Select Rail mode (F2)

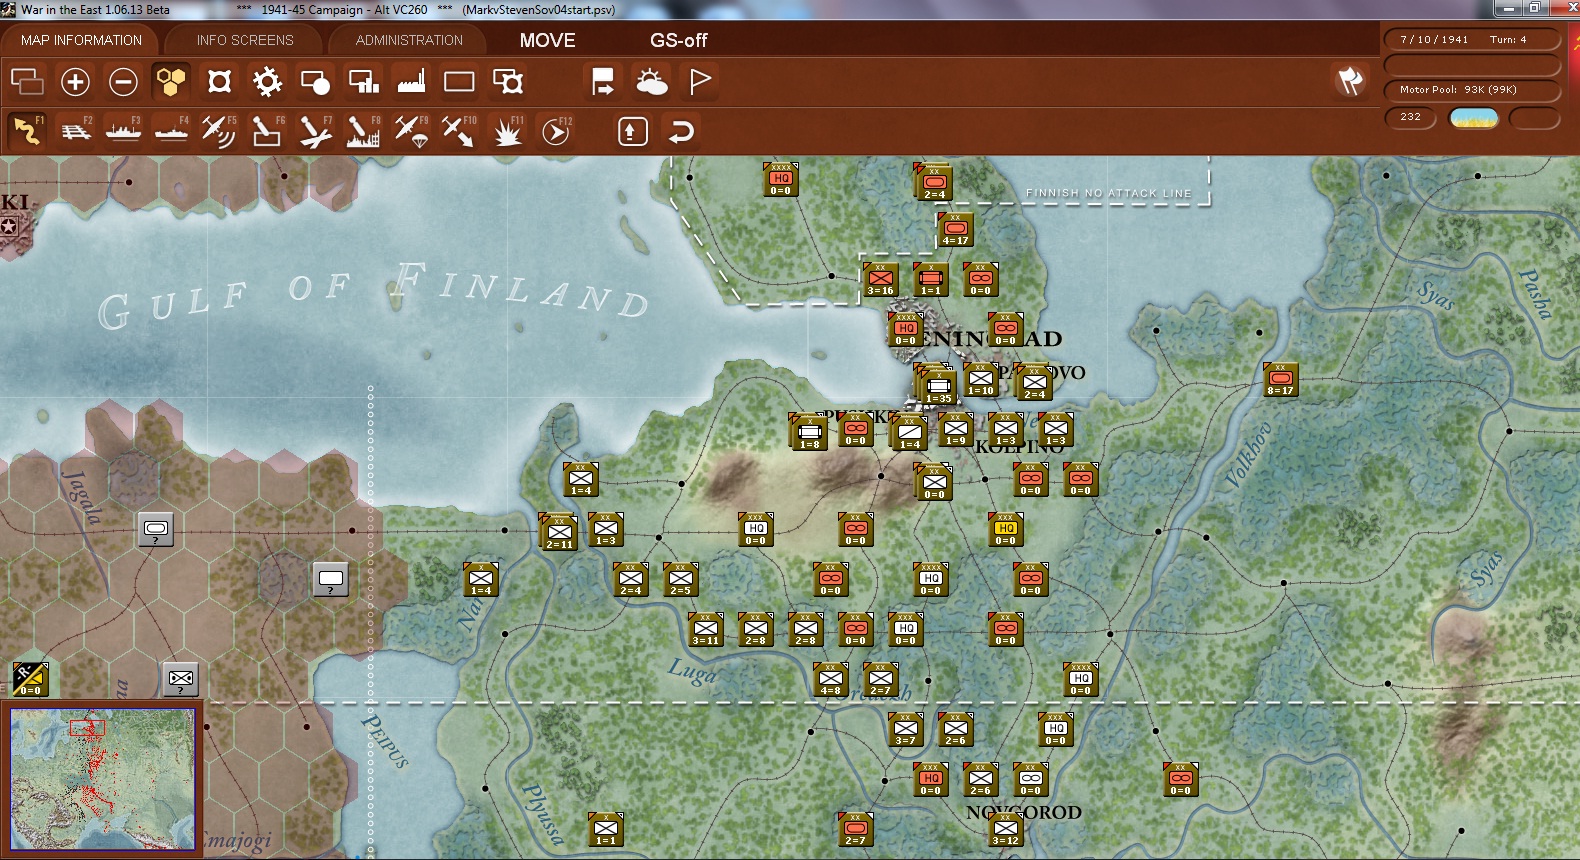point(76,131)
